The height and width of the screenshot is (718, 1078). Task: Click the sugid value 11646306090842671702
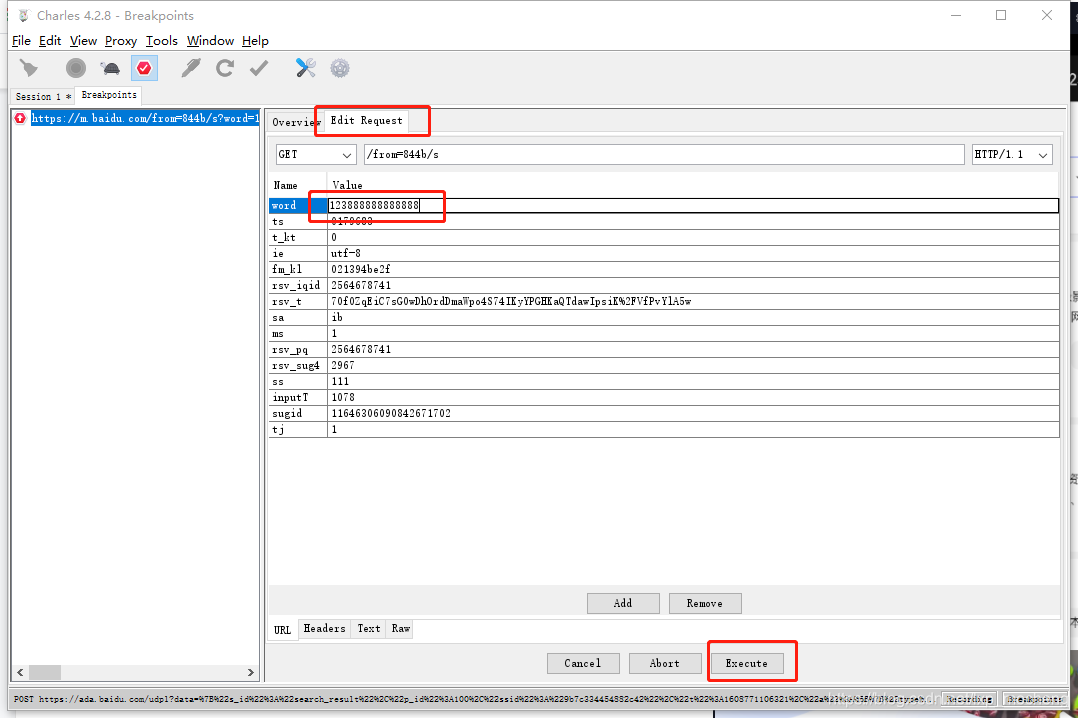pos(390,413)
